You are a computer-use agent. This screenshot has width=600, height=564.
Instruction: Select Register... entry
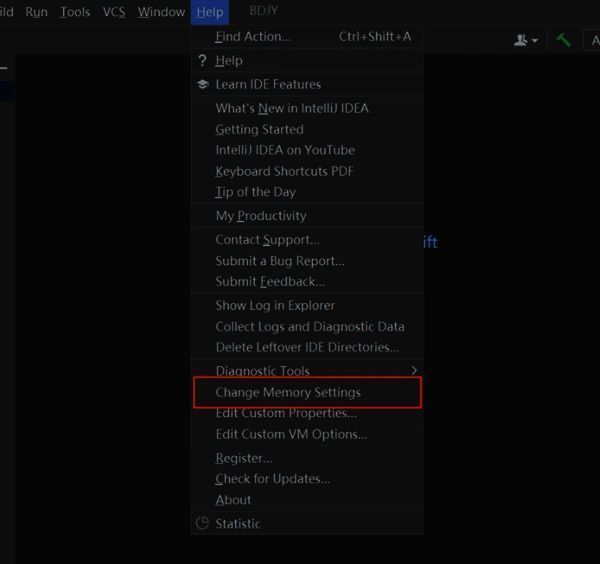point(307,458)
